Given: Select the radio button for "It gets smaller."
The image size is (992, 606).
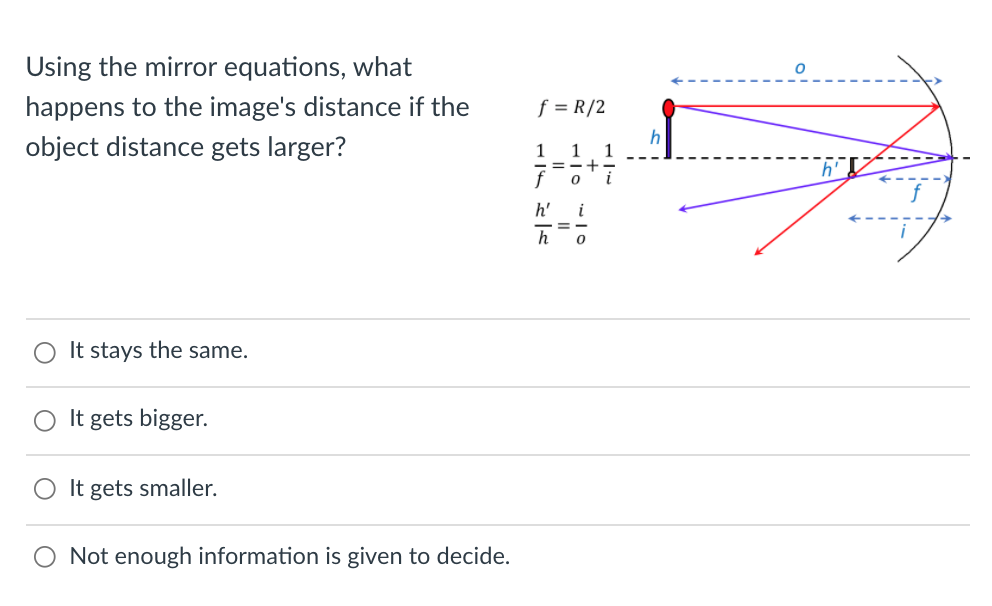Looking at the screenshot, I should click(x=44, y=489).
